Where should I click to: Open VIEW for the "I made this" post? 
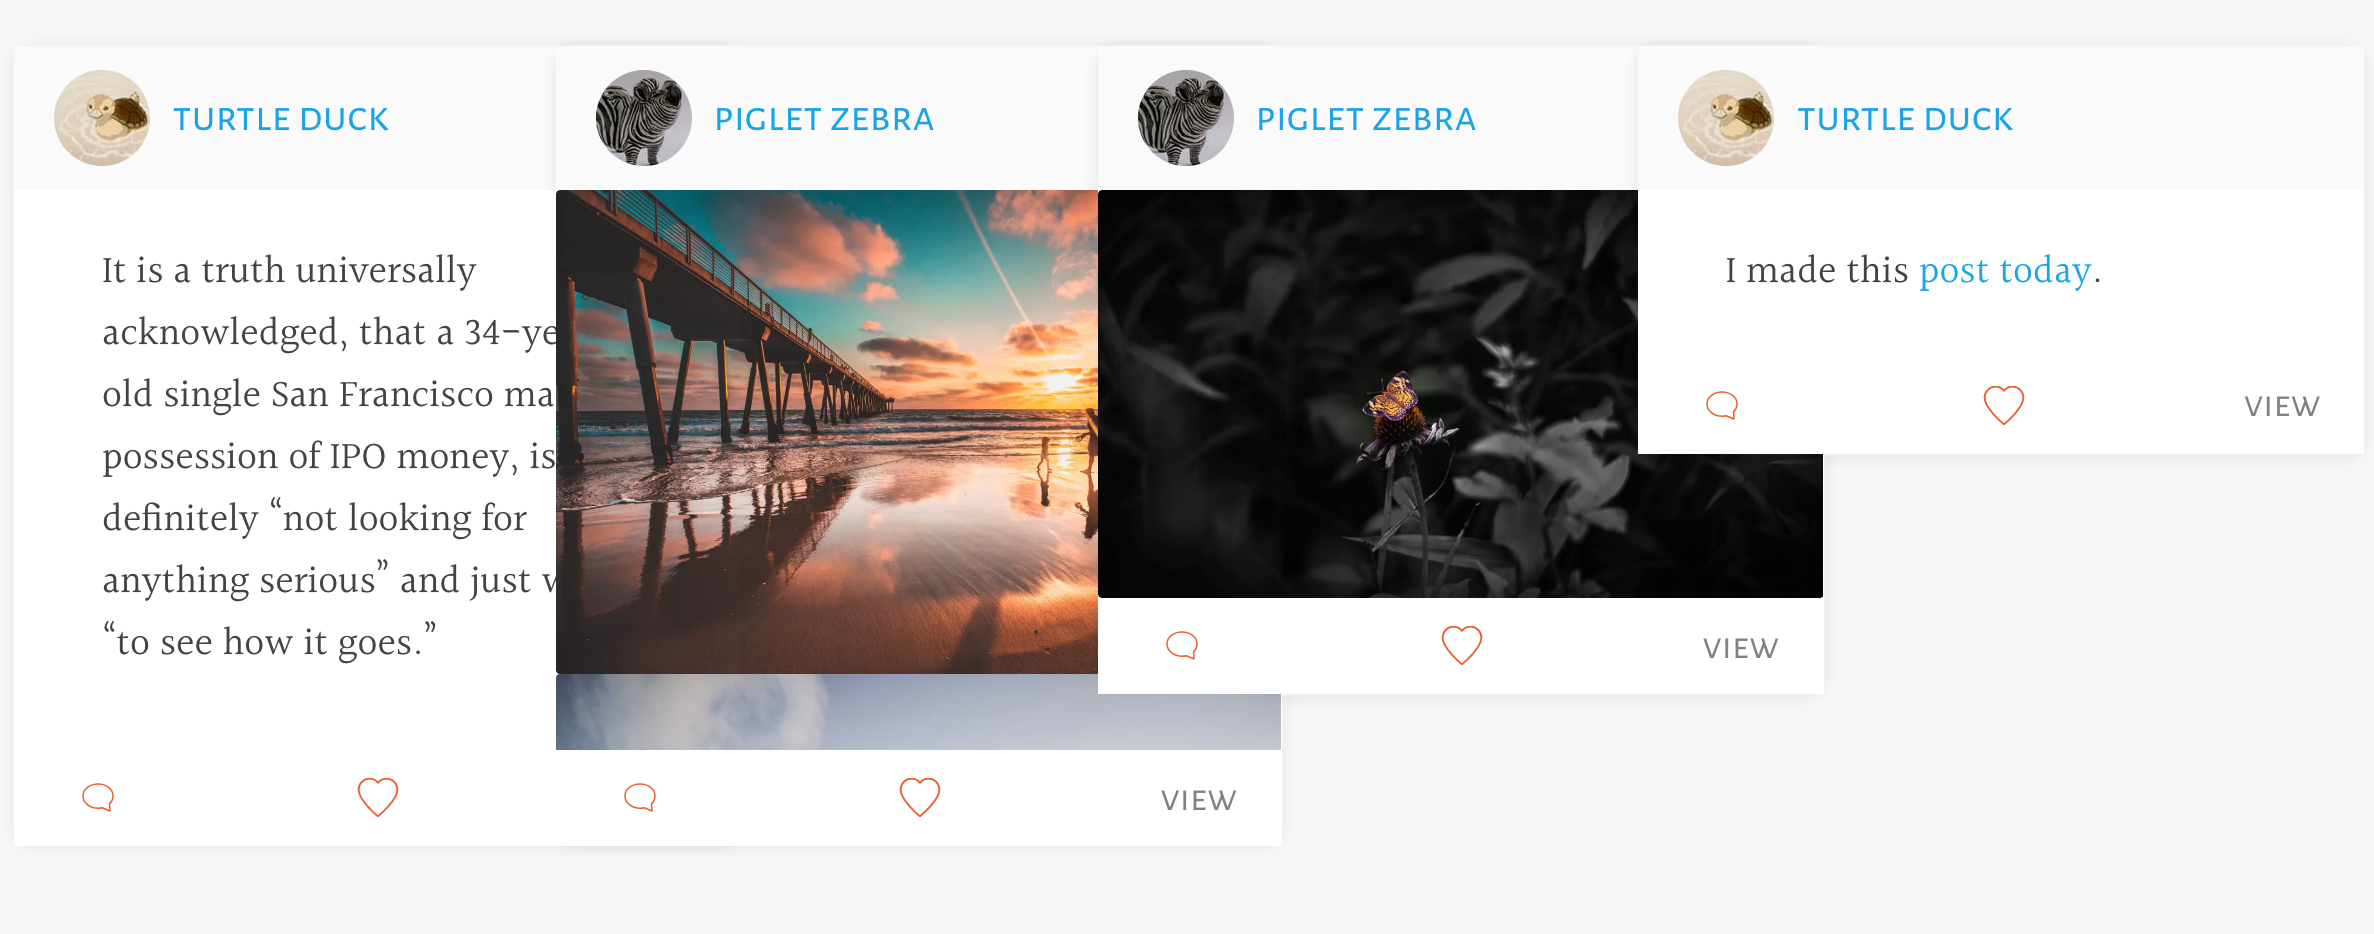(2282, 406)
